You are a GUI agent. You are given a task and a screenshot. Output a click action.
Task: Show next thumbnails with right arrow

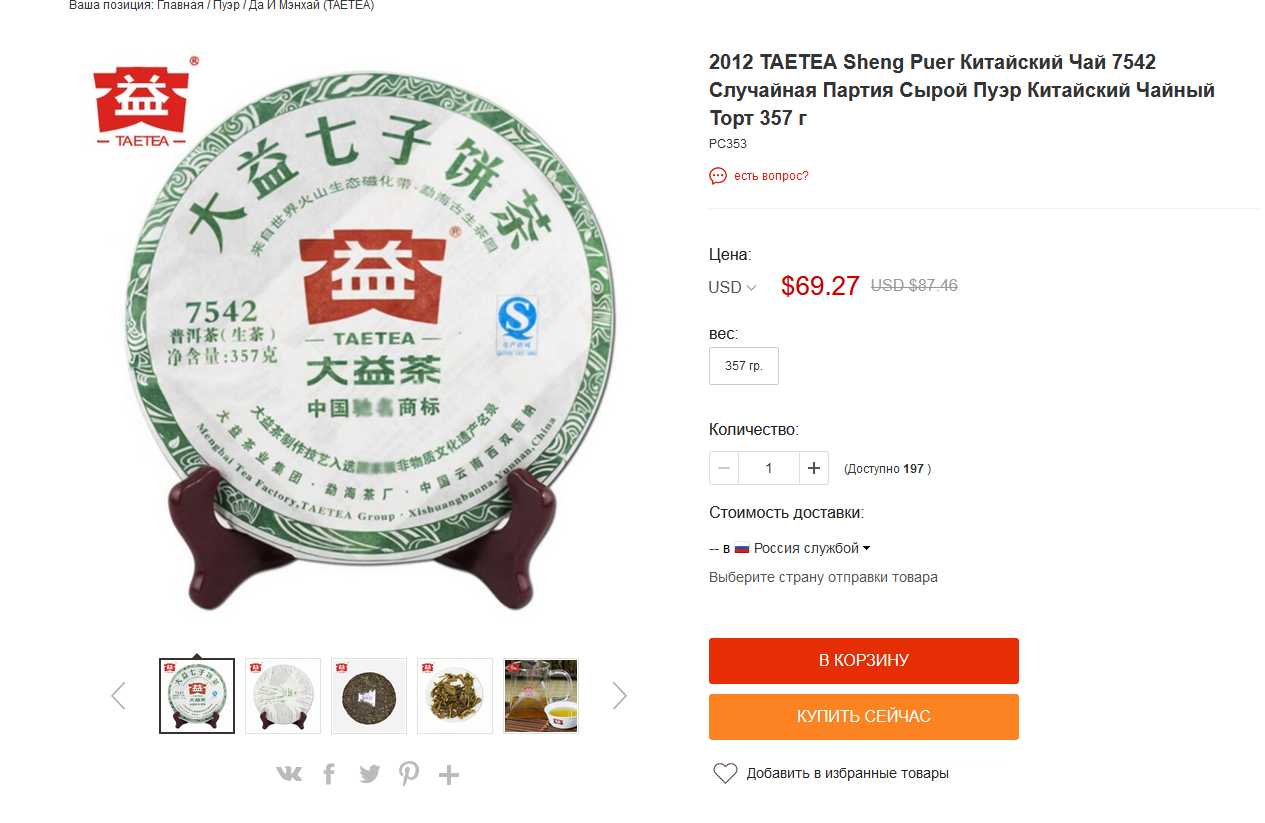(620, 696)
